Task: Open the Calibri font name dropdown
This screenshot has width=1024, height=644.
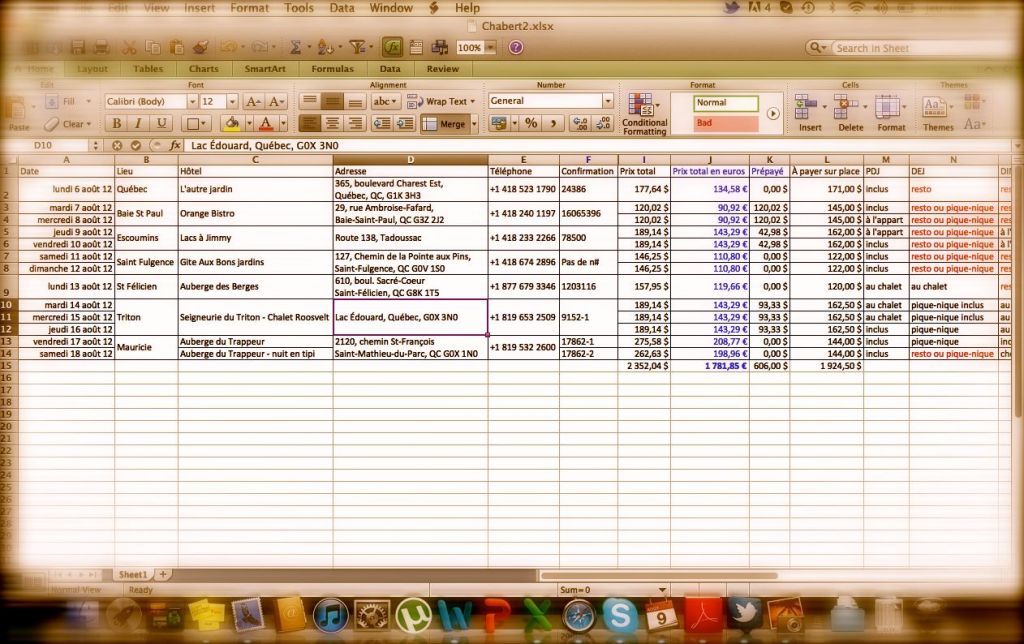Action: point(190,101)
